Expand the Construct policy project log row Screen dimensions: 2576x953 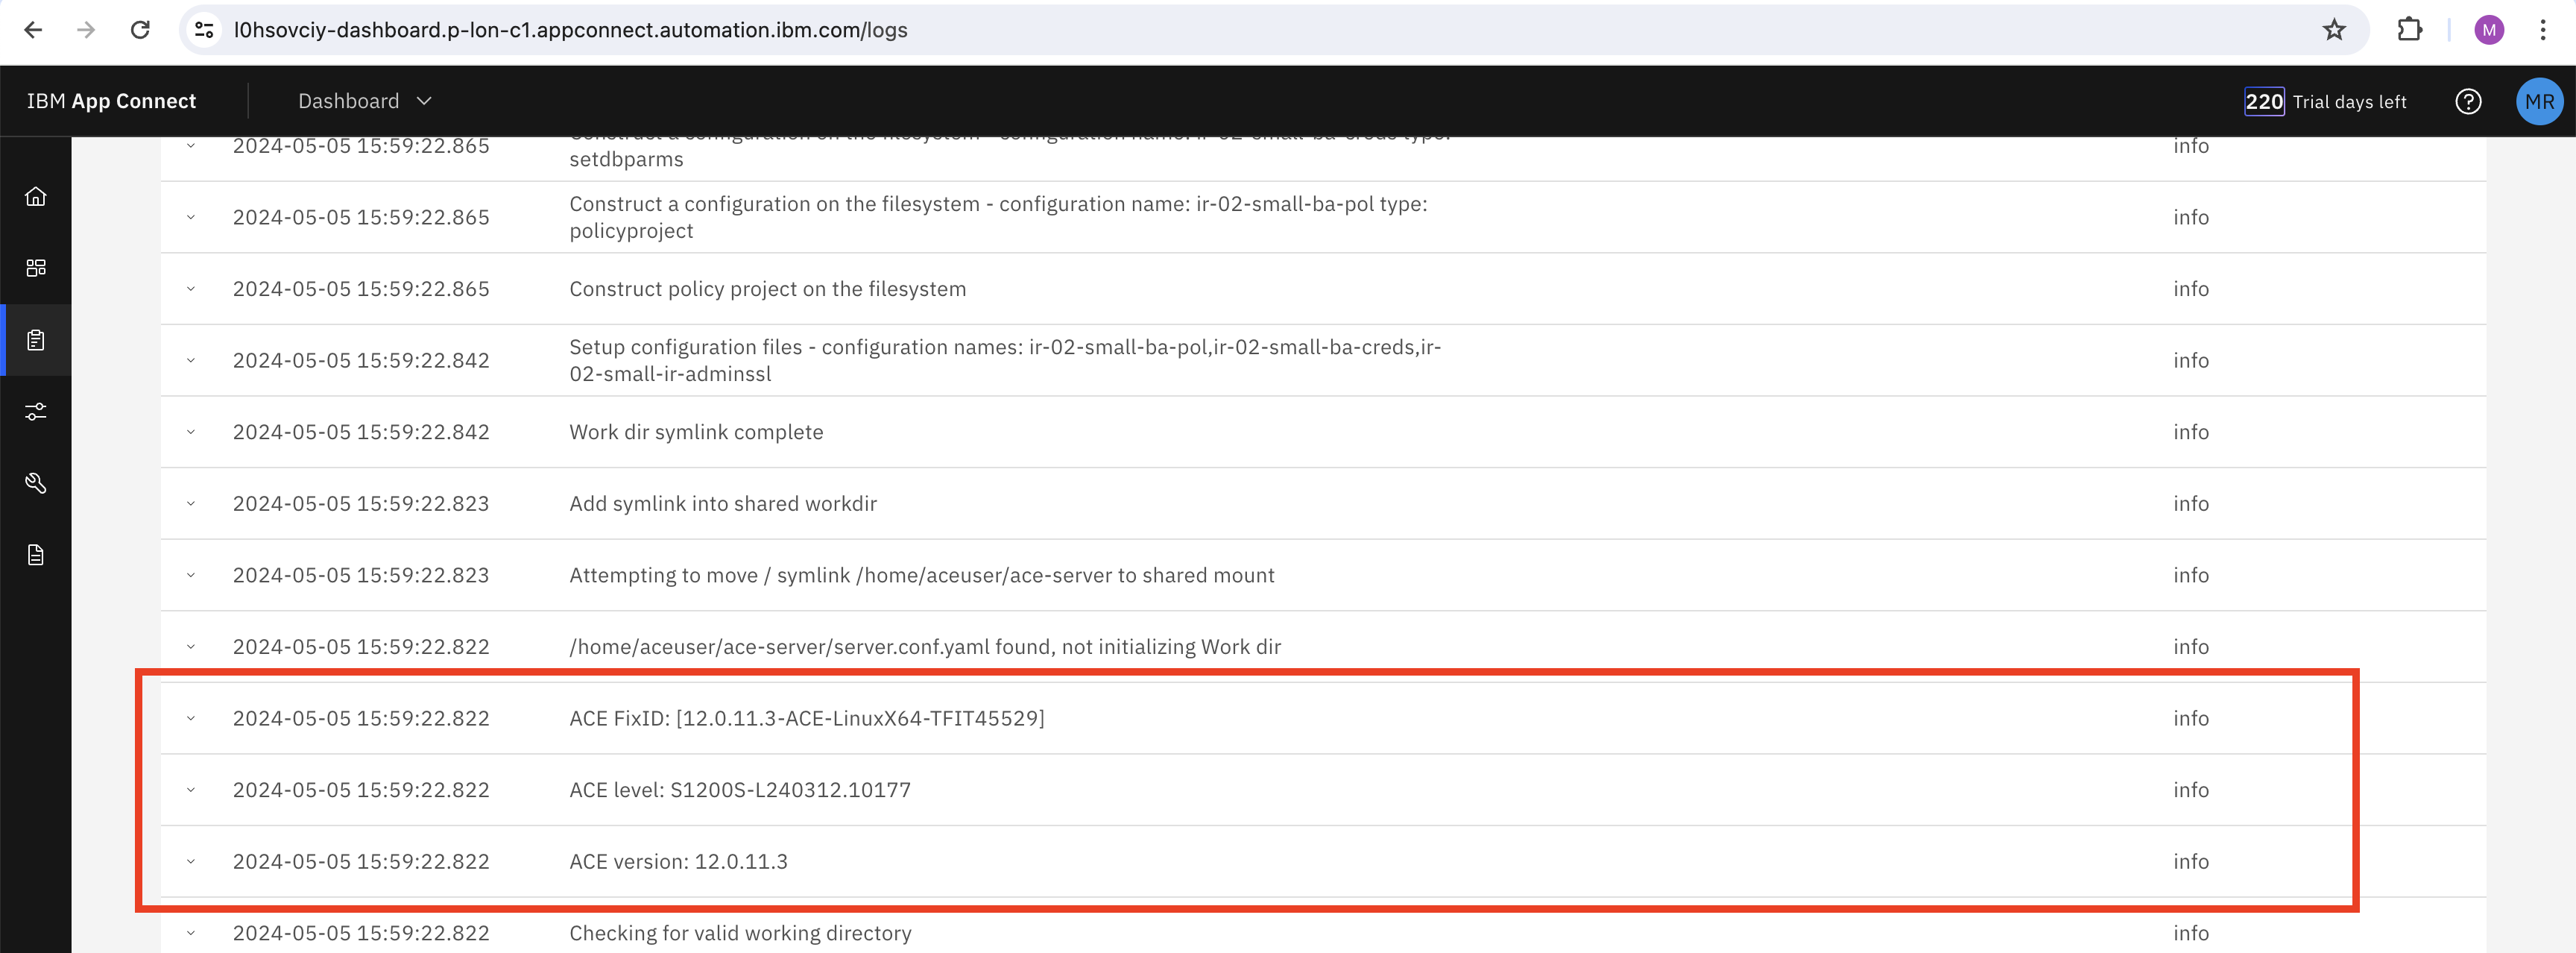(191, 289)
